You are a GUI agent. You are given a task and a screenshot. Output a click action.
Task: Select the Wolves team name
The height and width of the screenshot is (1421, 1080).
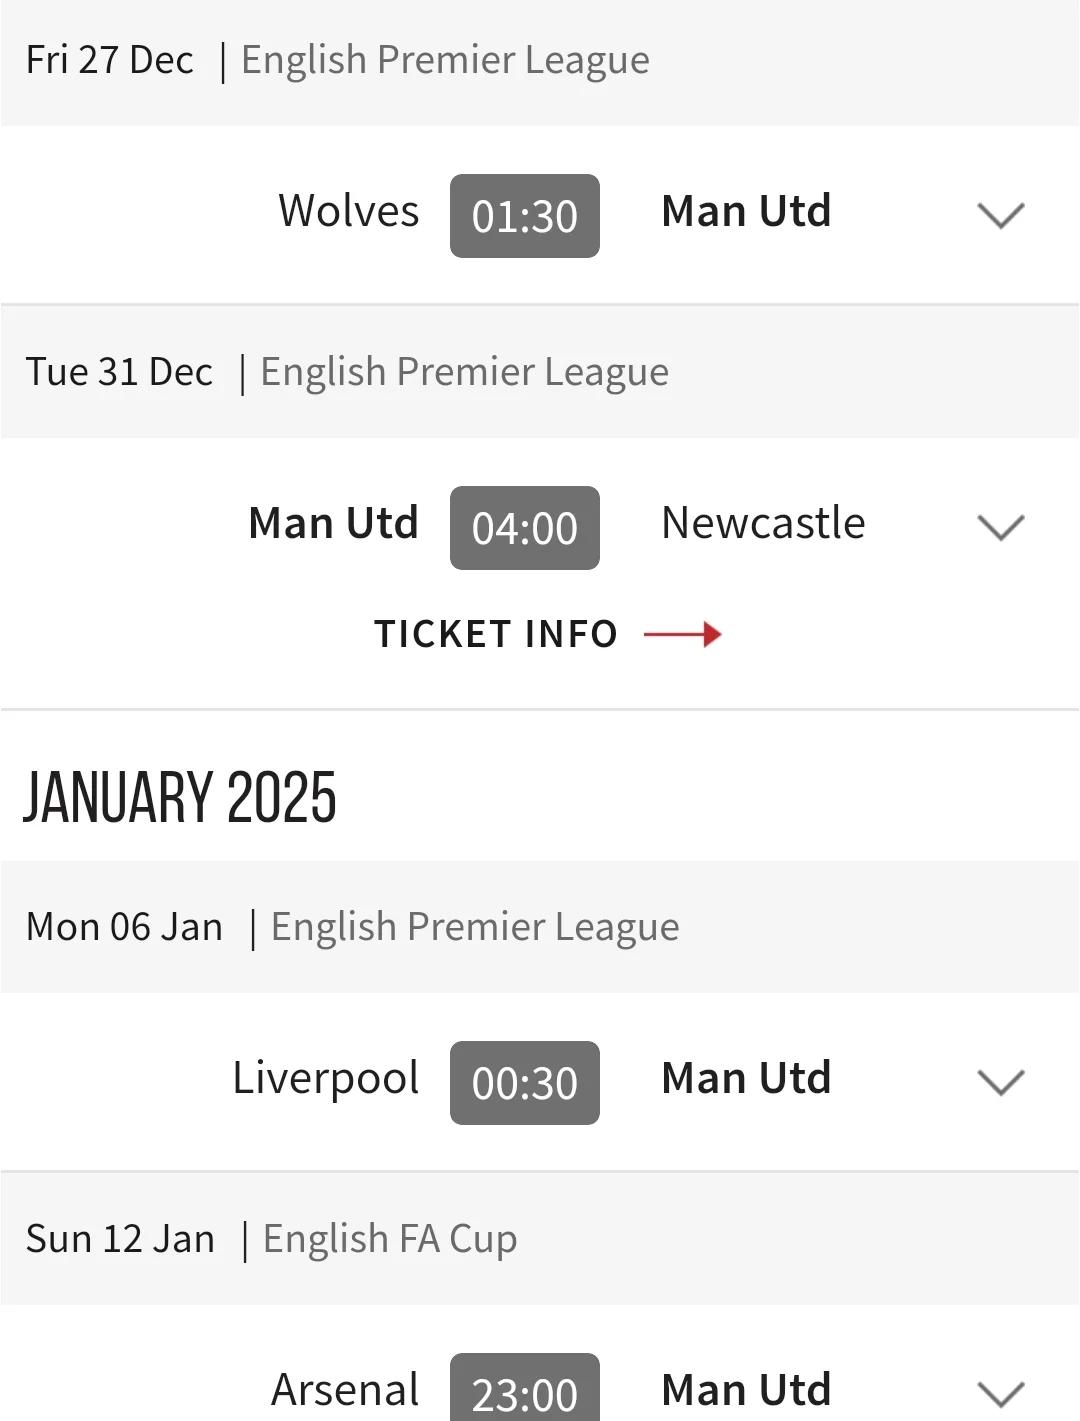point(349,211)
